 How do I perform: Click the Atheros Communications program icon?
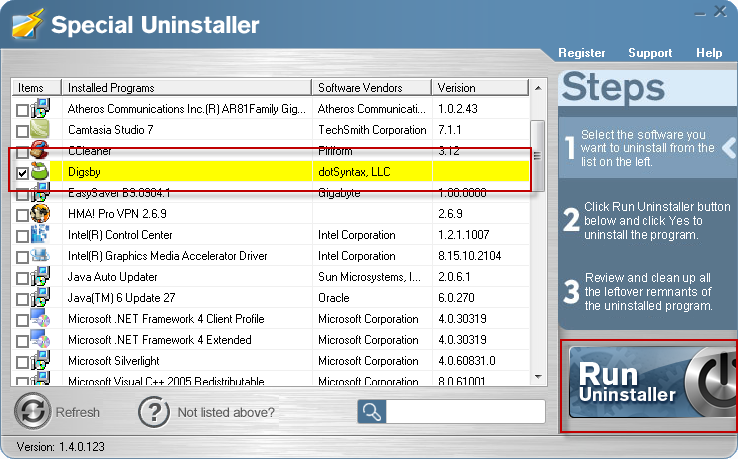tap(40, 108)
